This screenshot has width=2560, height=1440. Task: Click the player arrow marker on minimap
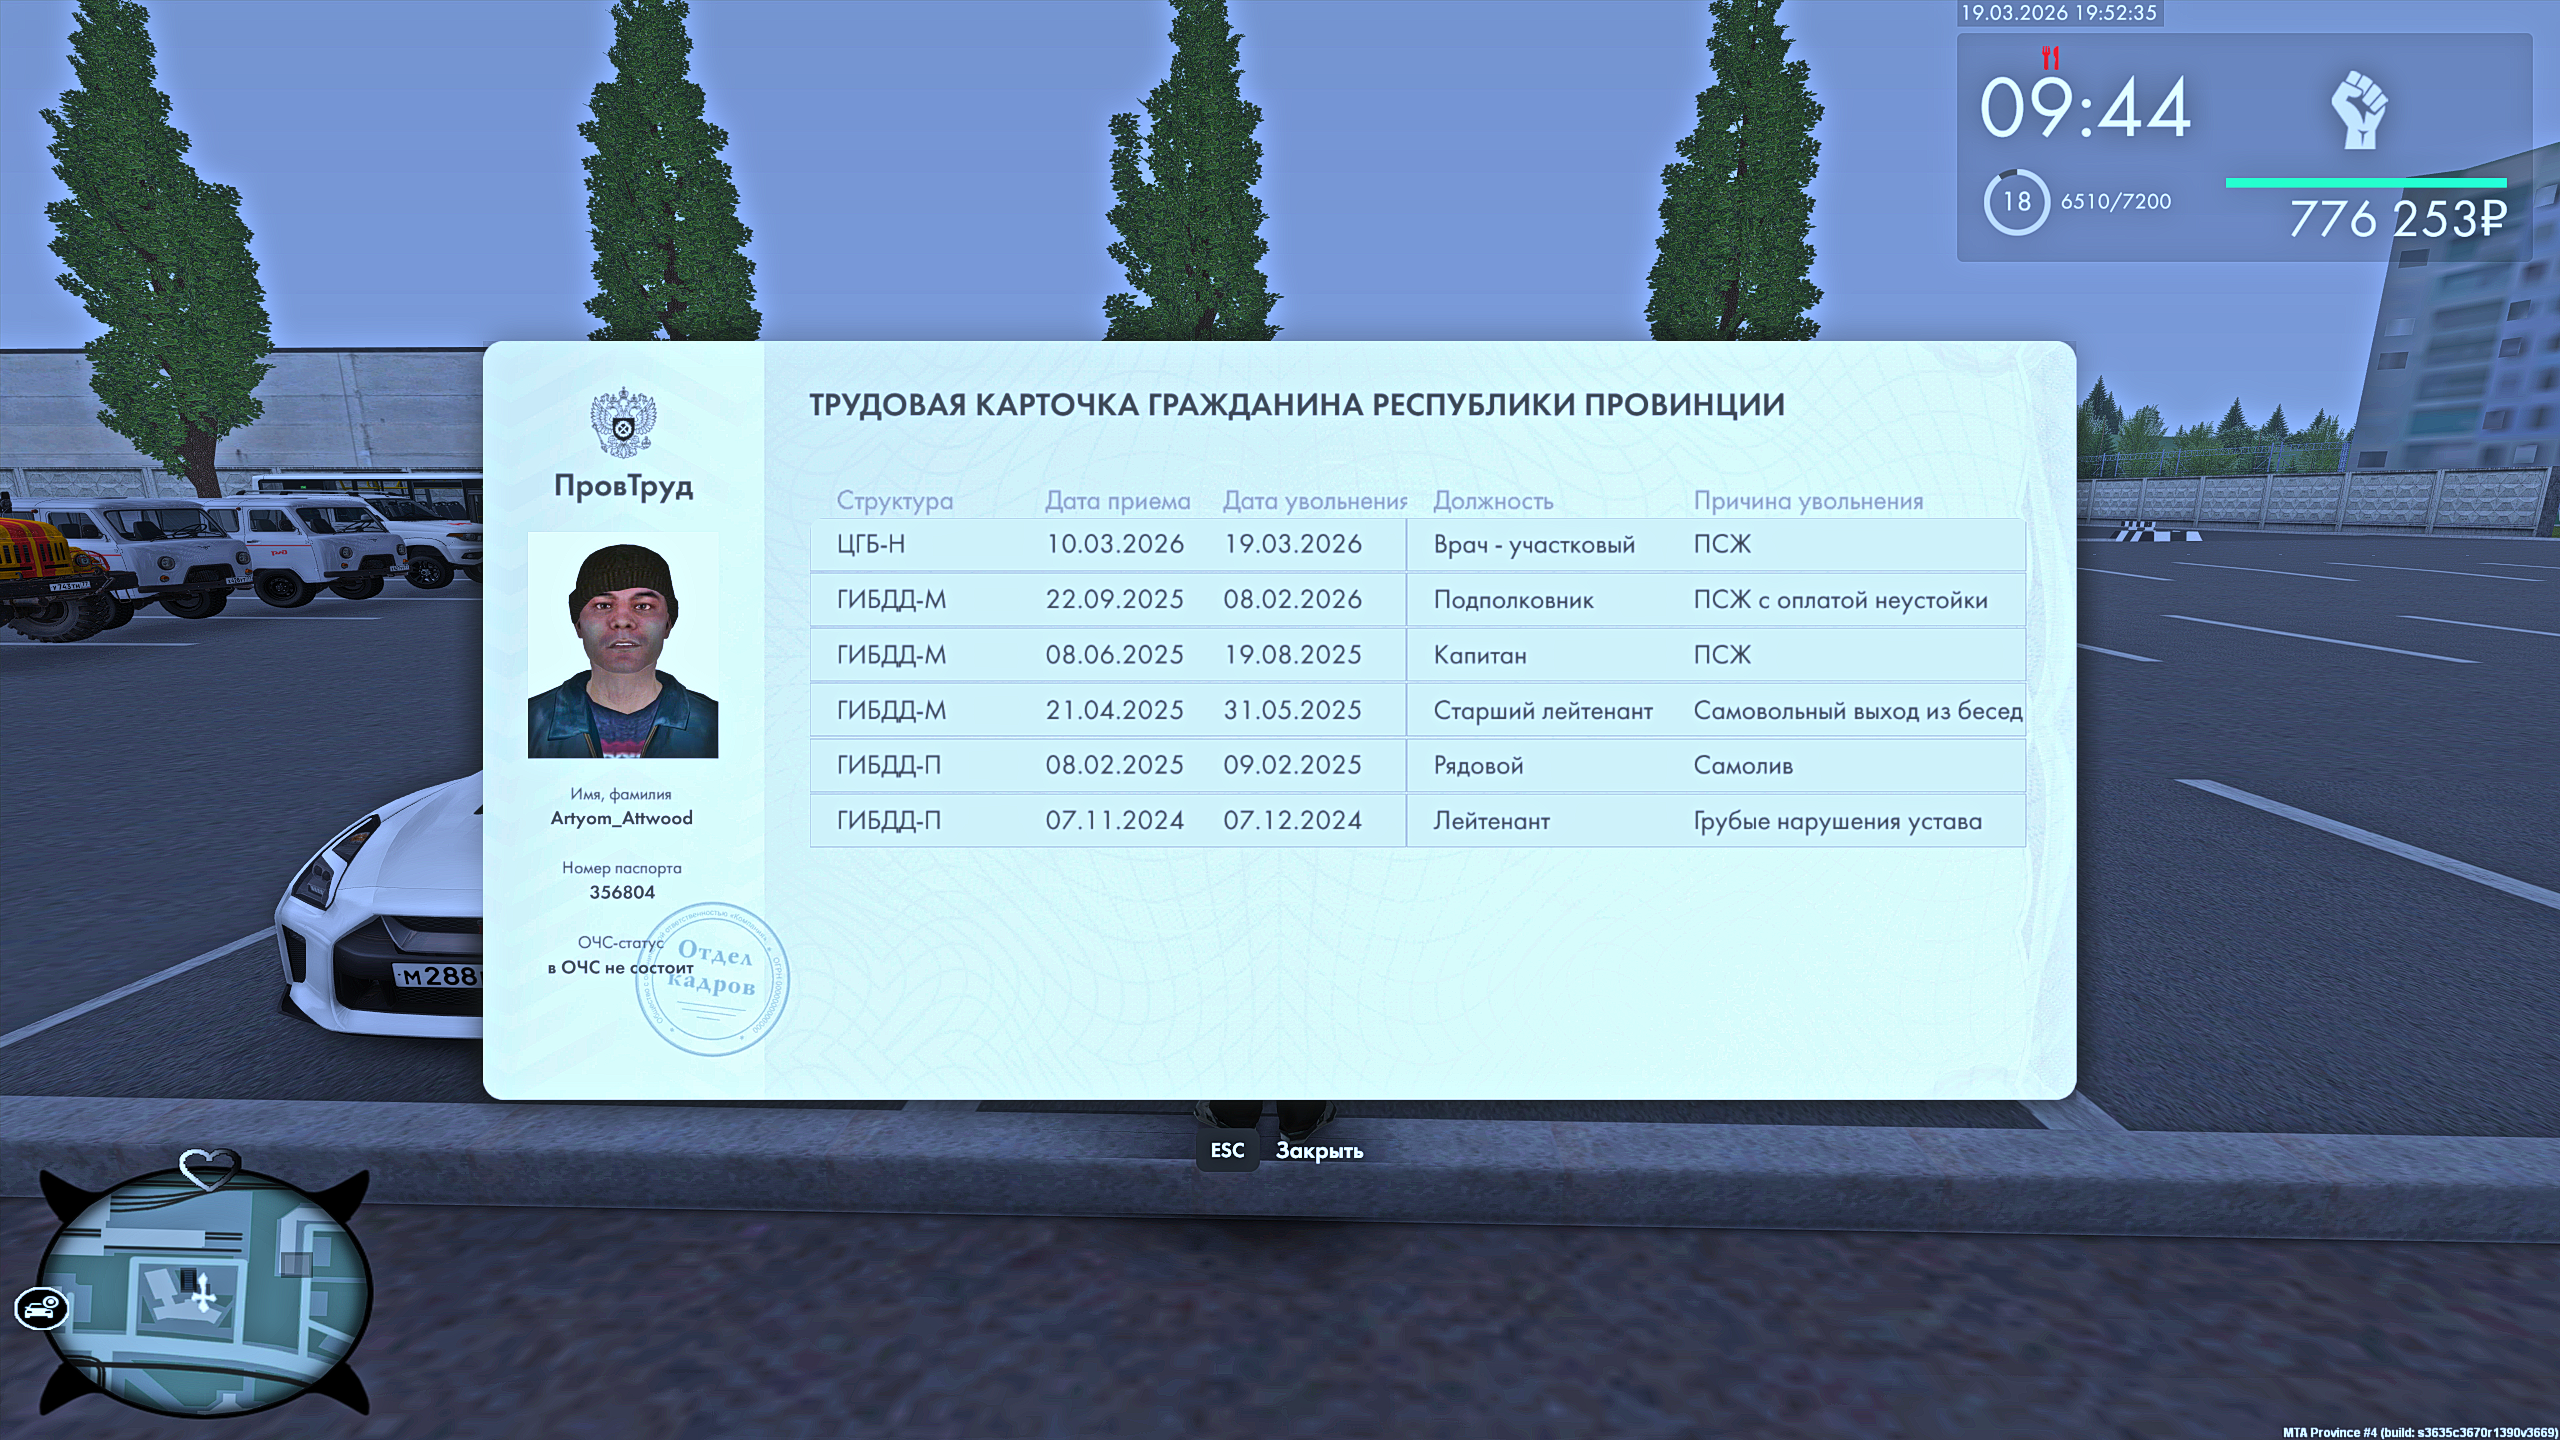tap(204, 1297)
